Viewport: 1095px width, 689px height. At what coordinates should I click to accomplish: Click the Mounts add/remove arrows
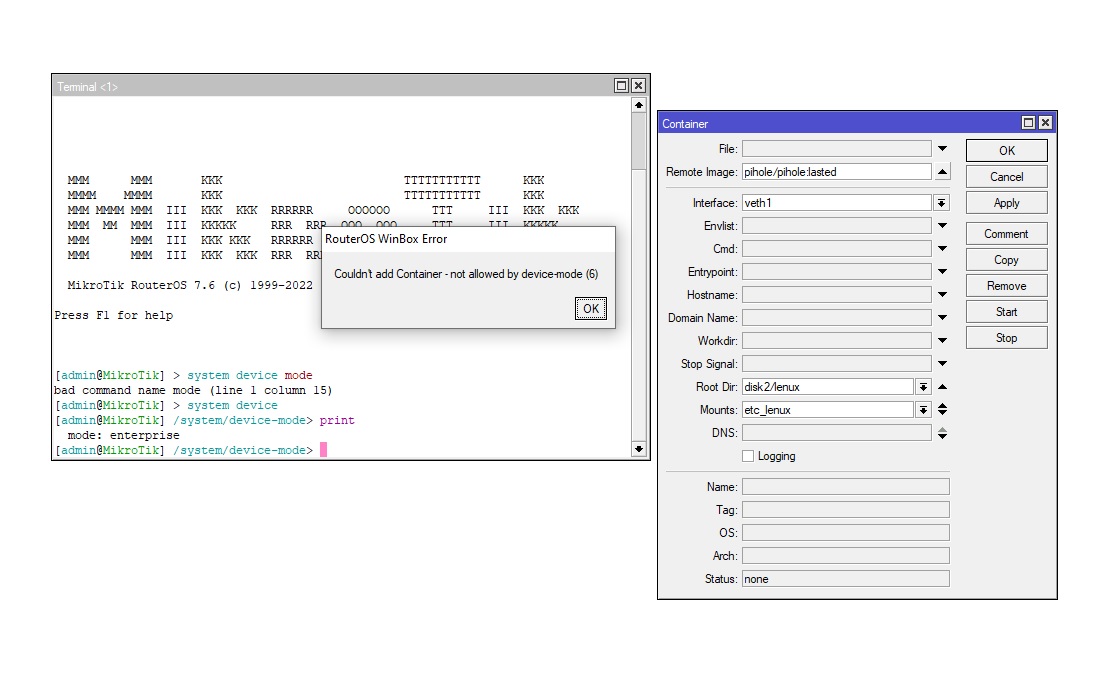[942, 410]
